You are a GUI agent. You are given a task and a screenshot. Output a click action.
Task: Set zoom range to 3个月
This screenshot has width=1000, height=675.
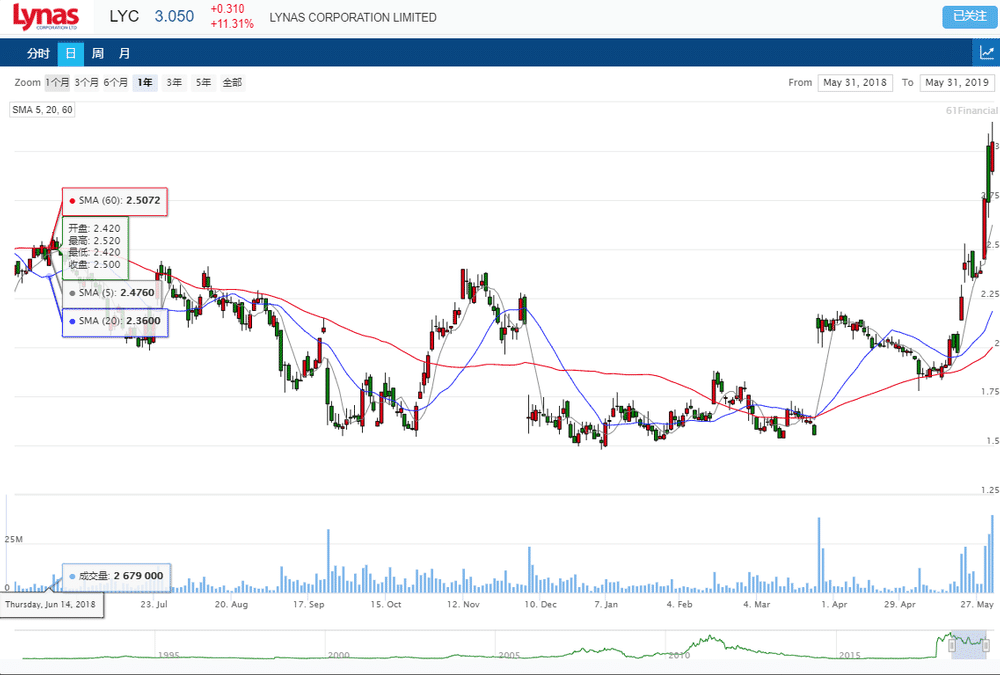[86, 82]
